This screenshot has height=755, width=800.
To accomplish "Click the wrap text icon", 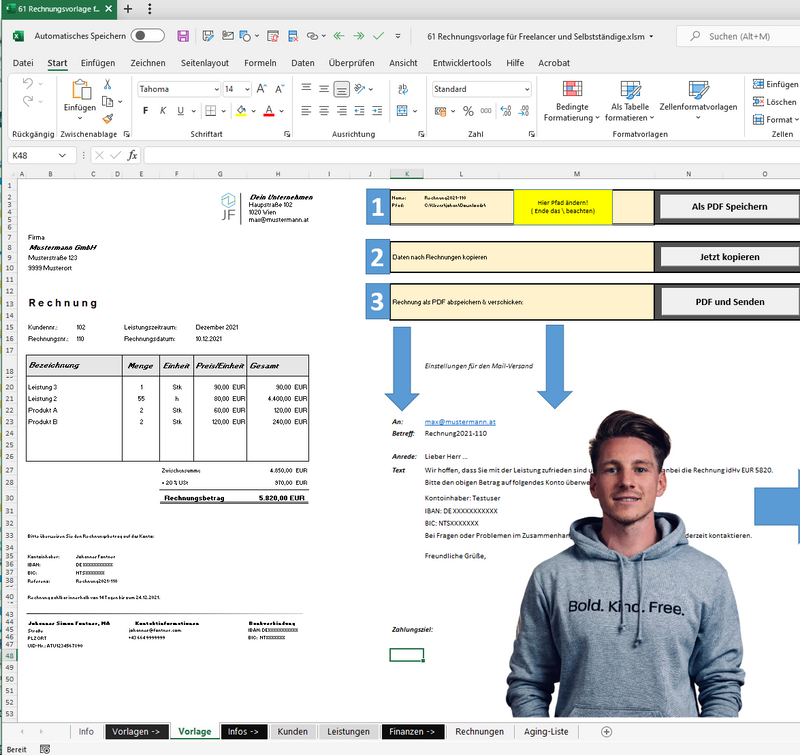I will (x=403, y=89).
